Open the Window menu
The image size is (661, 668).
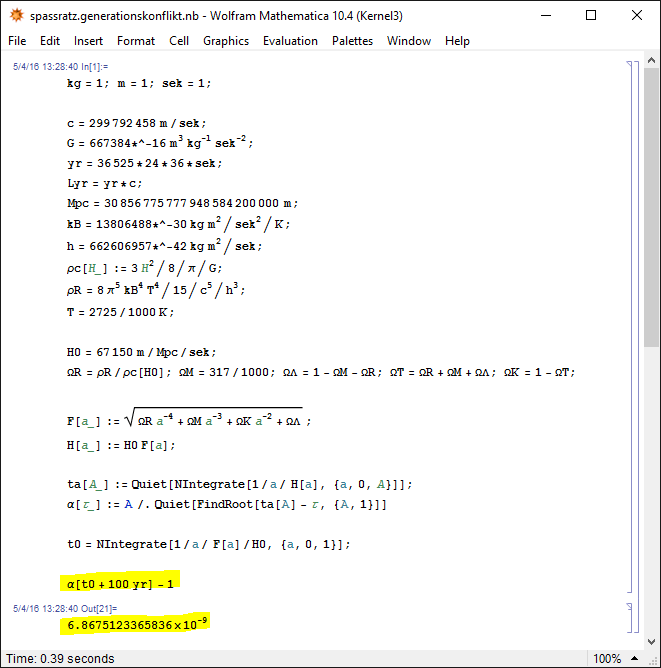tap(409, 41)
